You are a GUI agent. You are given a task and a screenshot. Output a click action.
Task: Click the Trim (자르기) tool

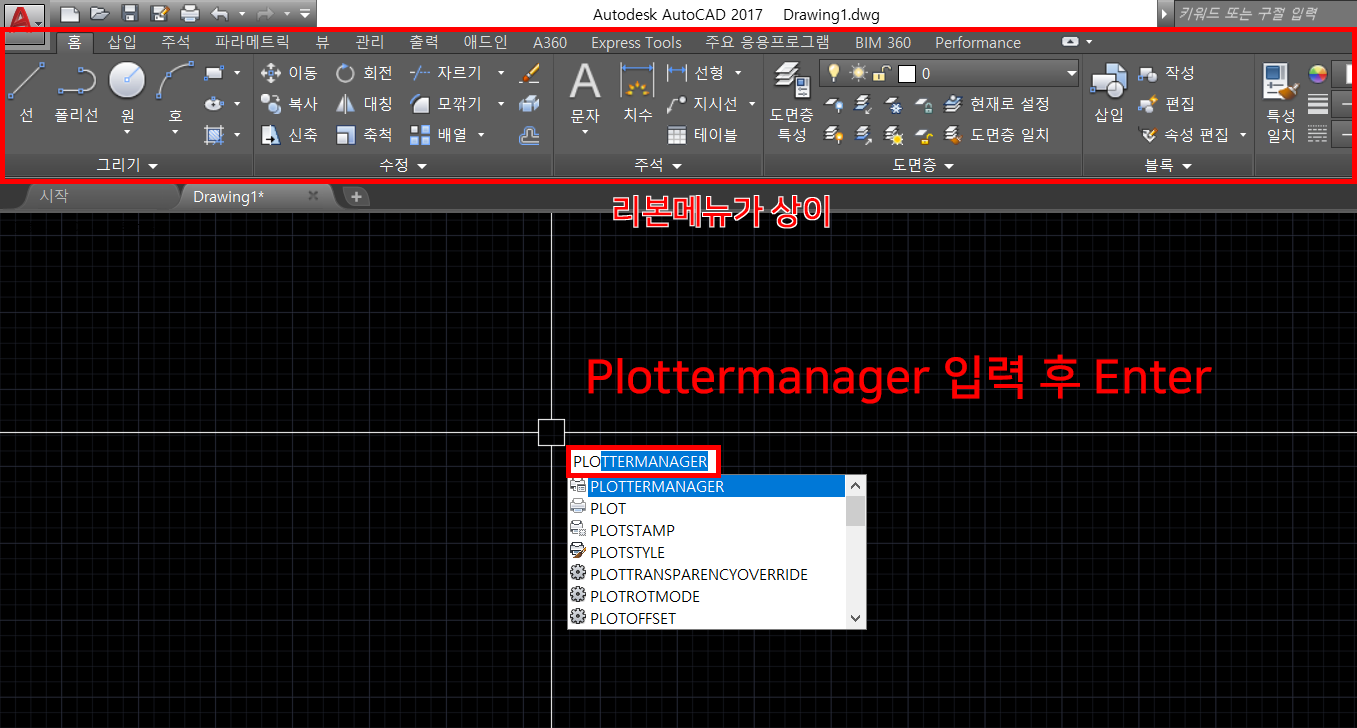click(x=447, y=73)
